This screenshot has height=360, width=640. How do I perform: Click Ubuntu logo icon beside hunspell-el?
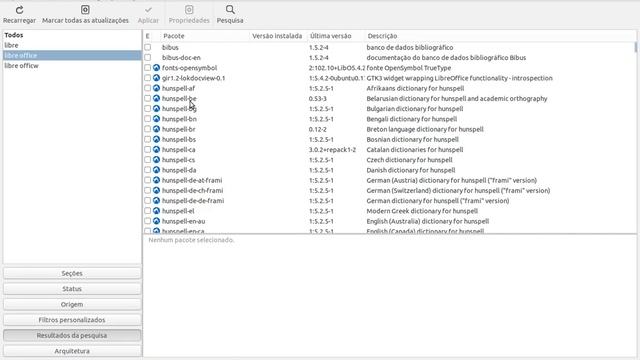(156, 211)
